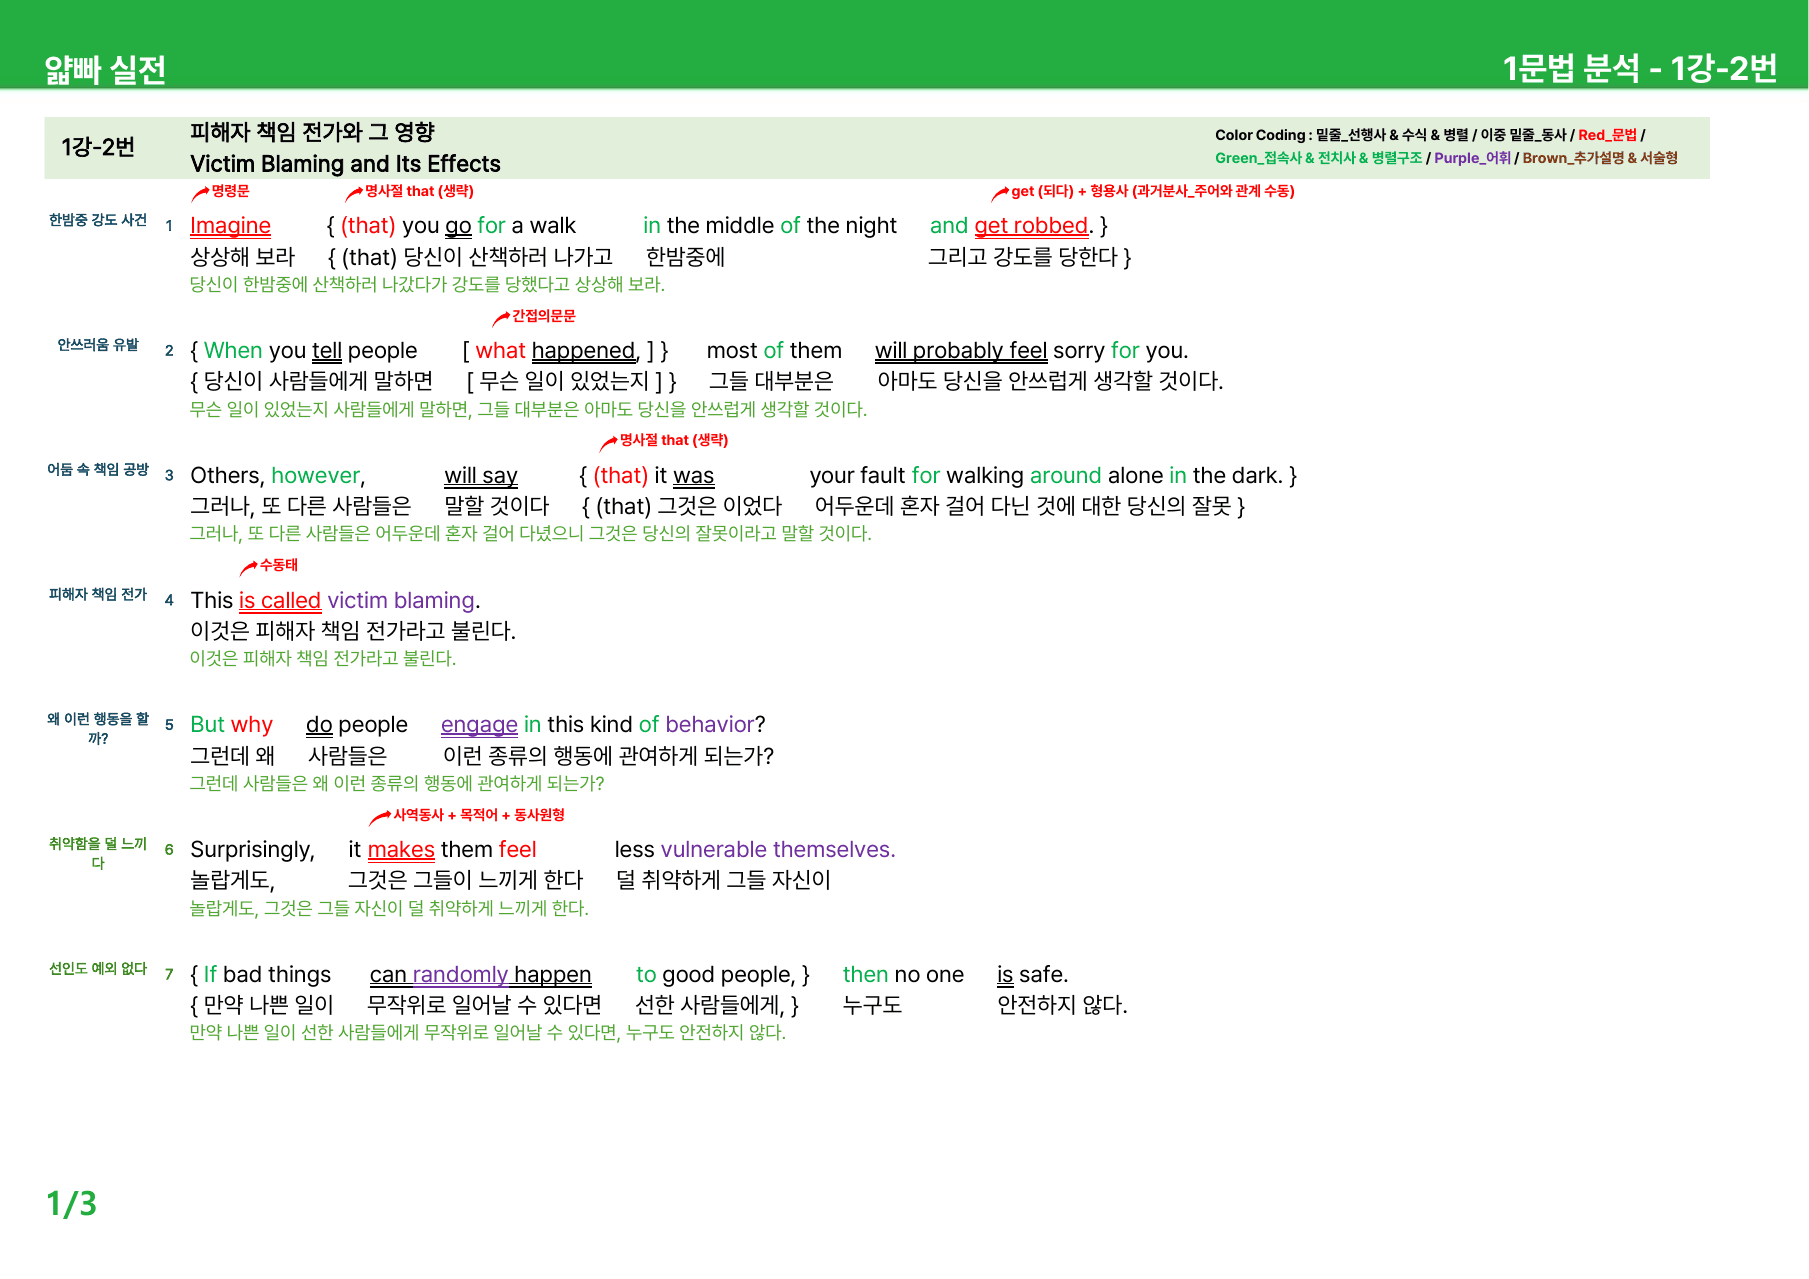Click the side label '취약함을 덜 느끼다'
The width and height of the screenshot is (1809, 1279).
point(98,853)
